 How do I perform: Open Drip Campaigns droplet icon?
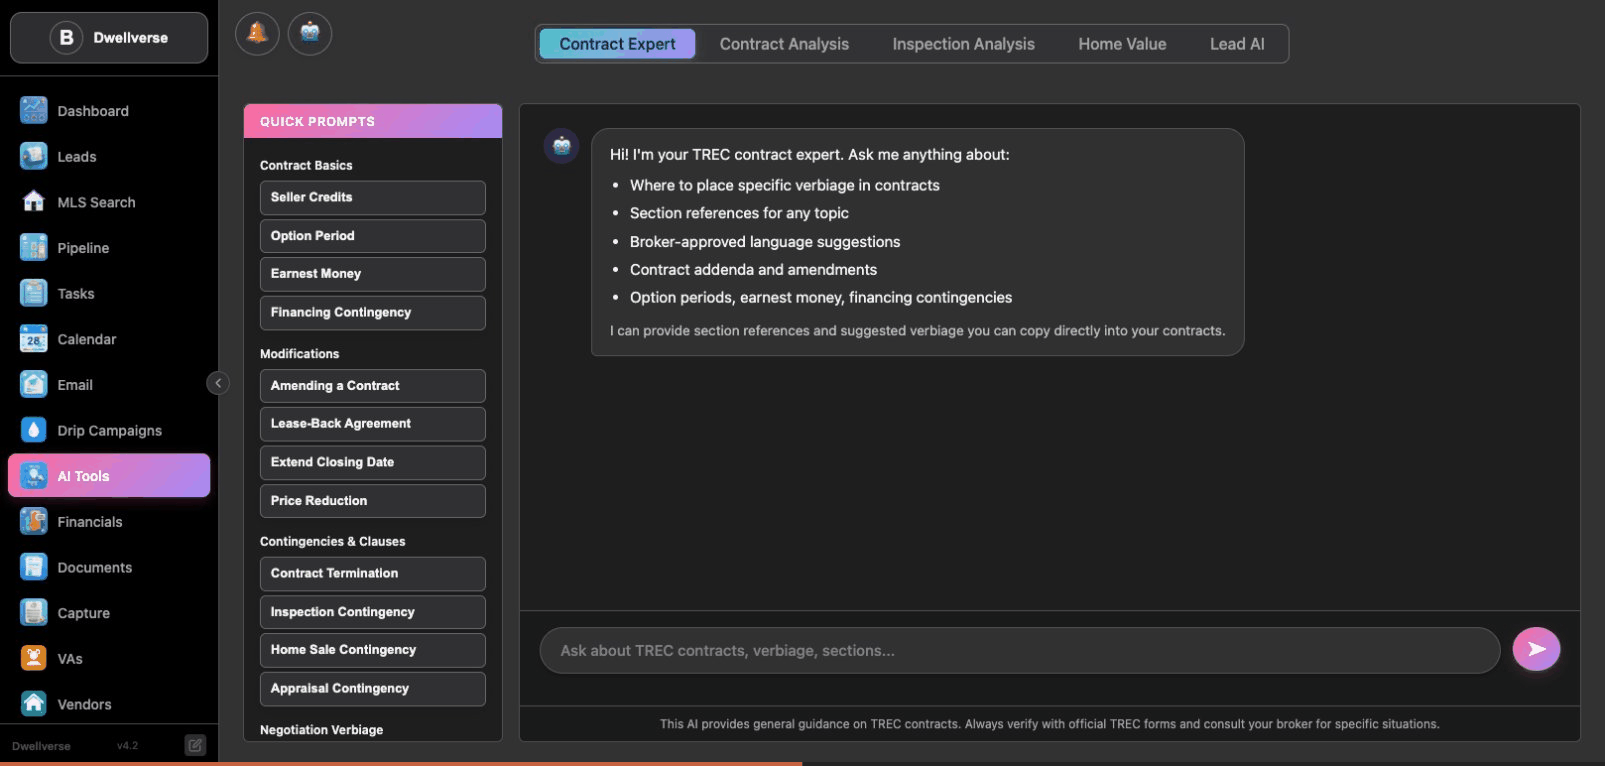[34, 430]
